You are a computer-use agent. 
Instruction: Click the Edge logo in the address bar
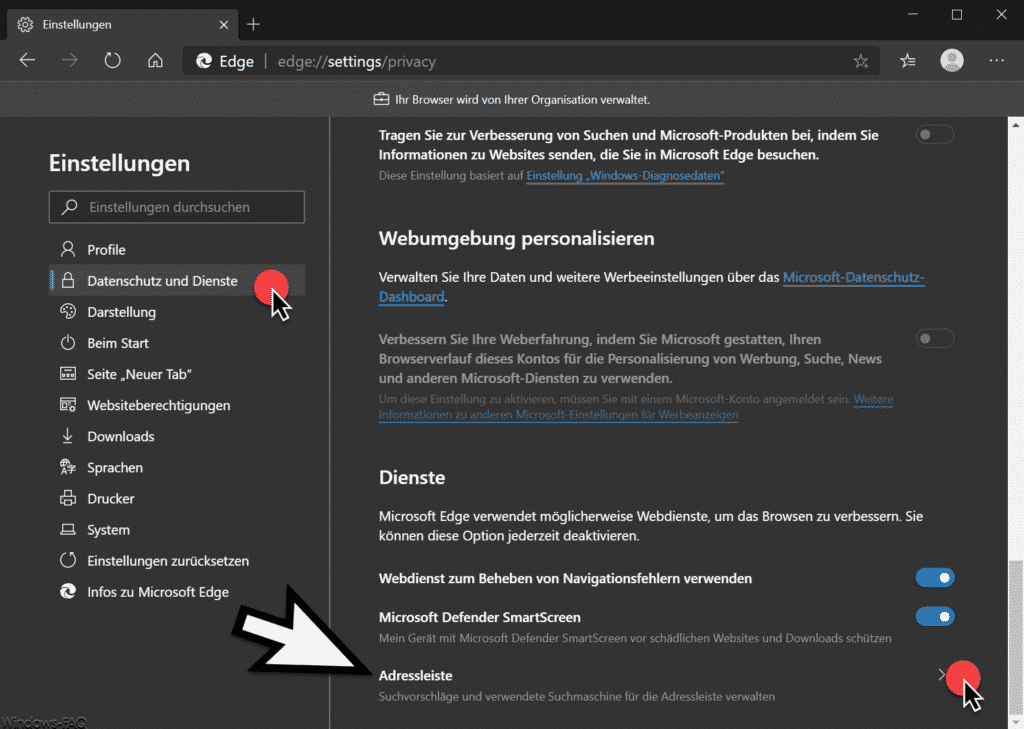click(204, 61)
